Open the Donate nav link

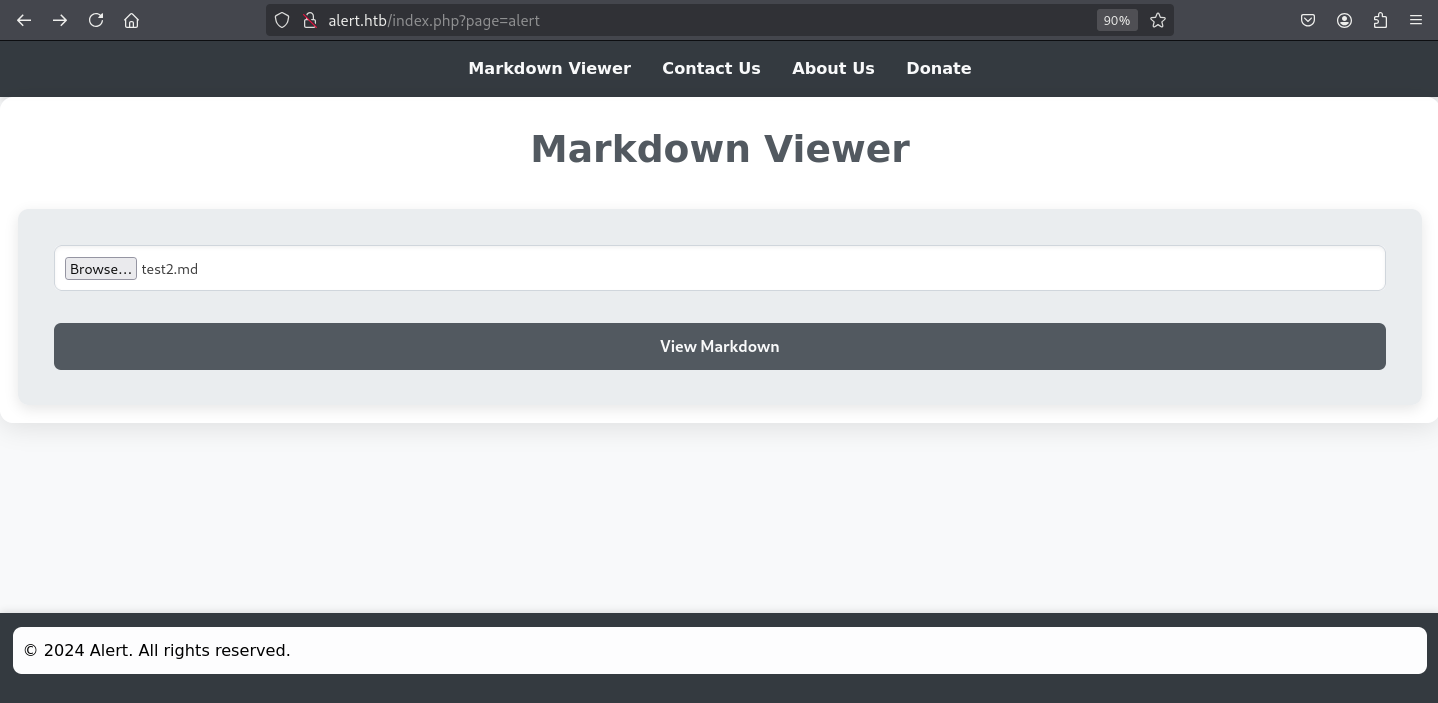939,68
